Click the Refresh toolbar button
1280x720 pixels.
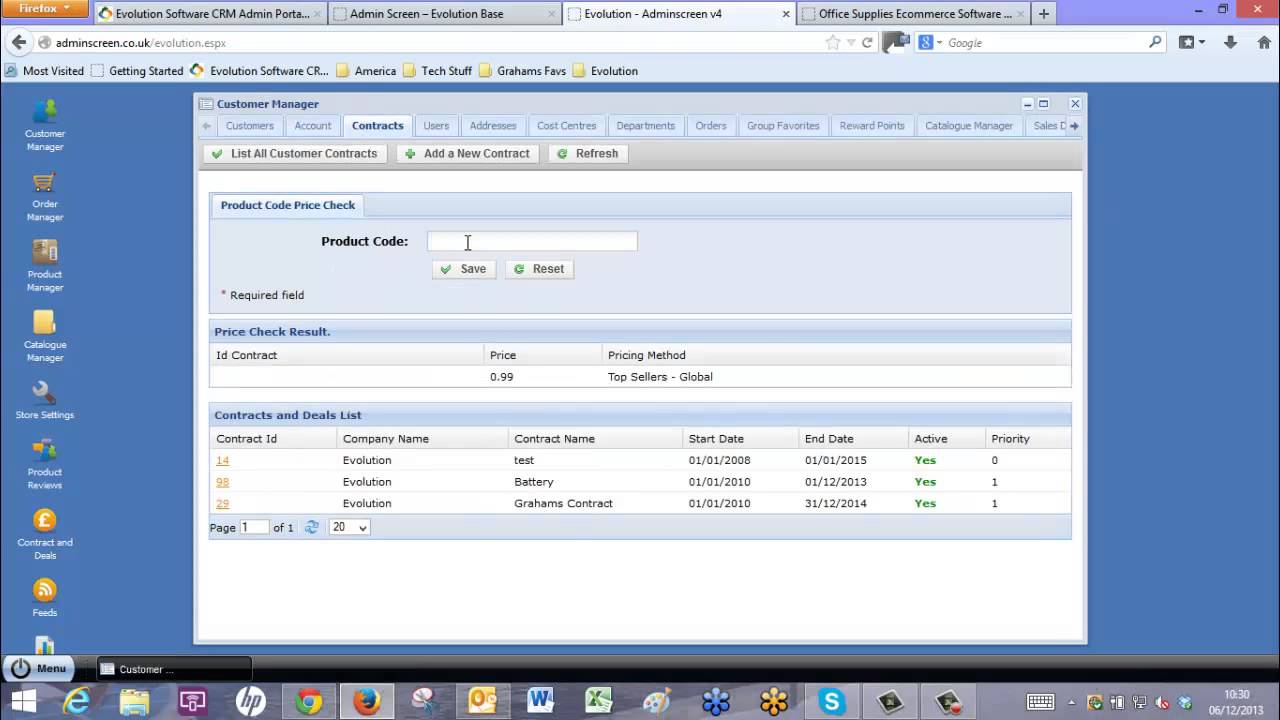point(587,154)
